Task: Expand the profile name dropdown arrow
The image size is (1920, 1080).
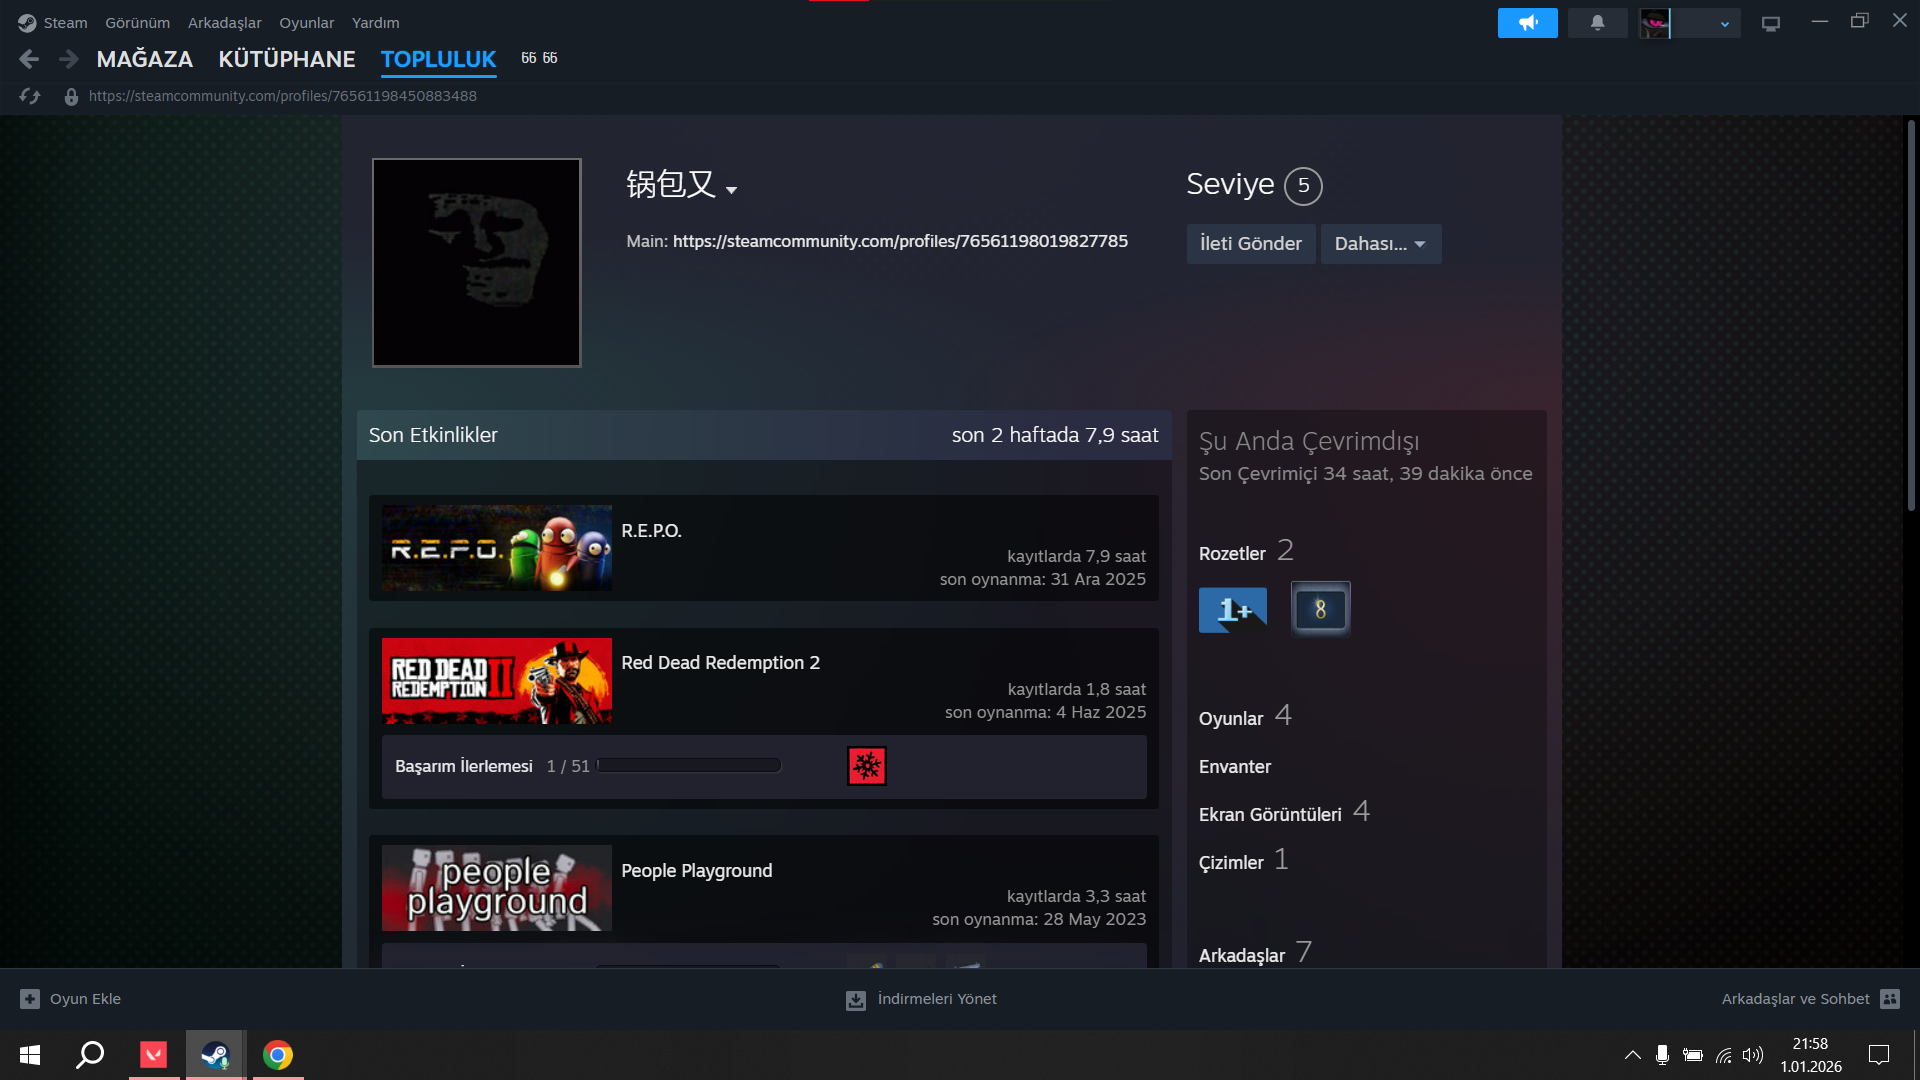Action: (x=732, y=190)
